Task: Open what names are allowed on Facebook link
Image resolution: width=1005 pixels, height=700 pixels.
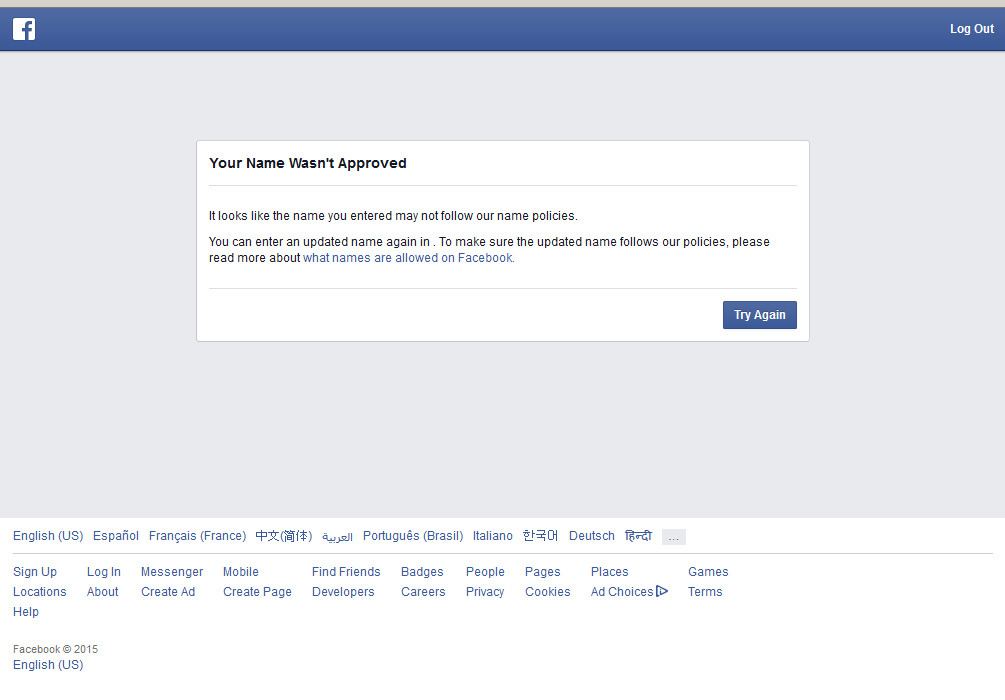Action: click(x=408, y=258)
